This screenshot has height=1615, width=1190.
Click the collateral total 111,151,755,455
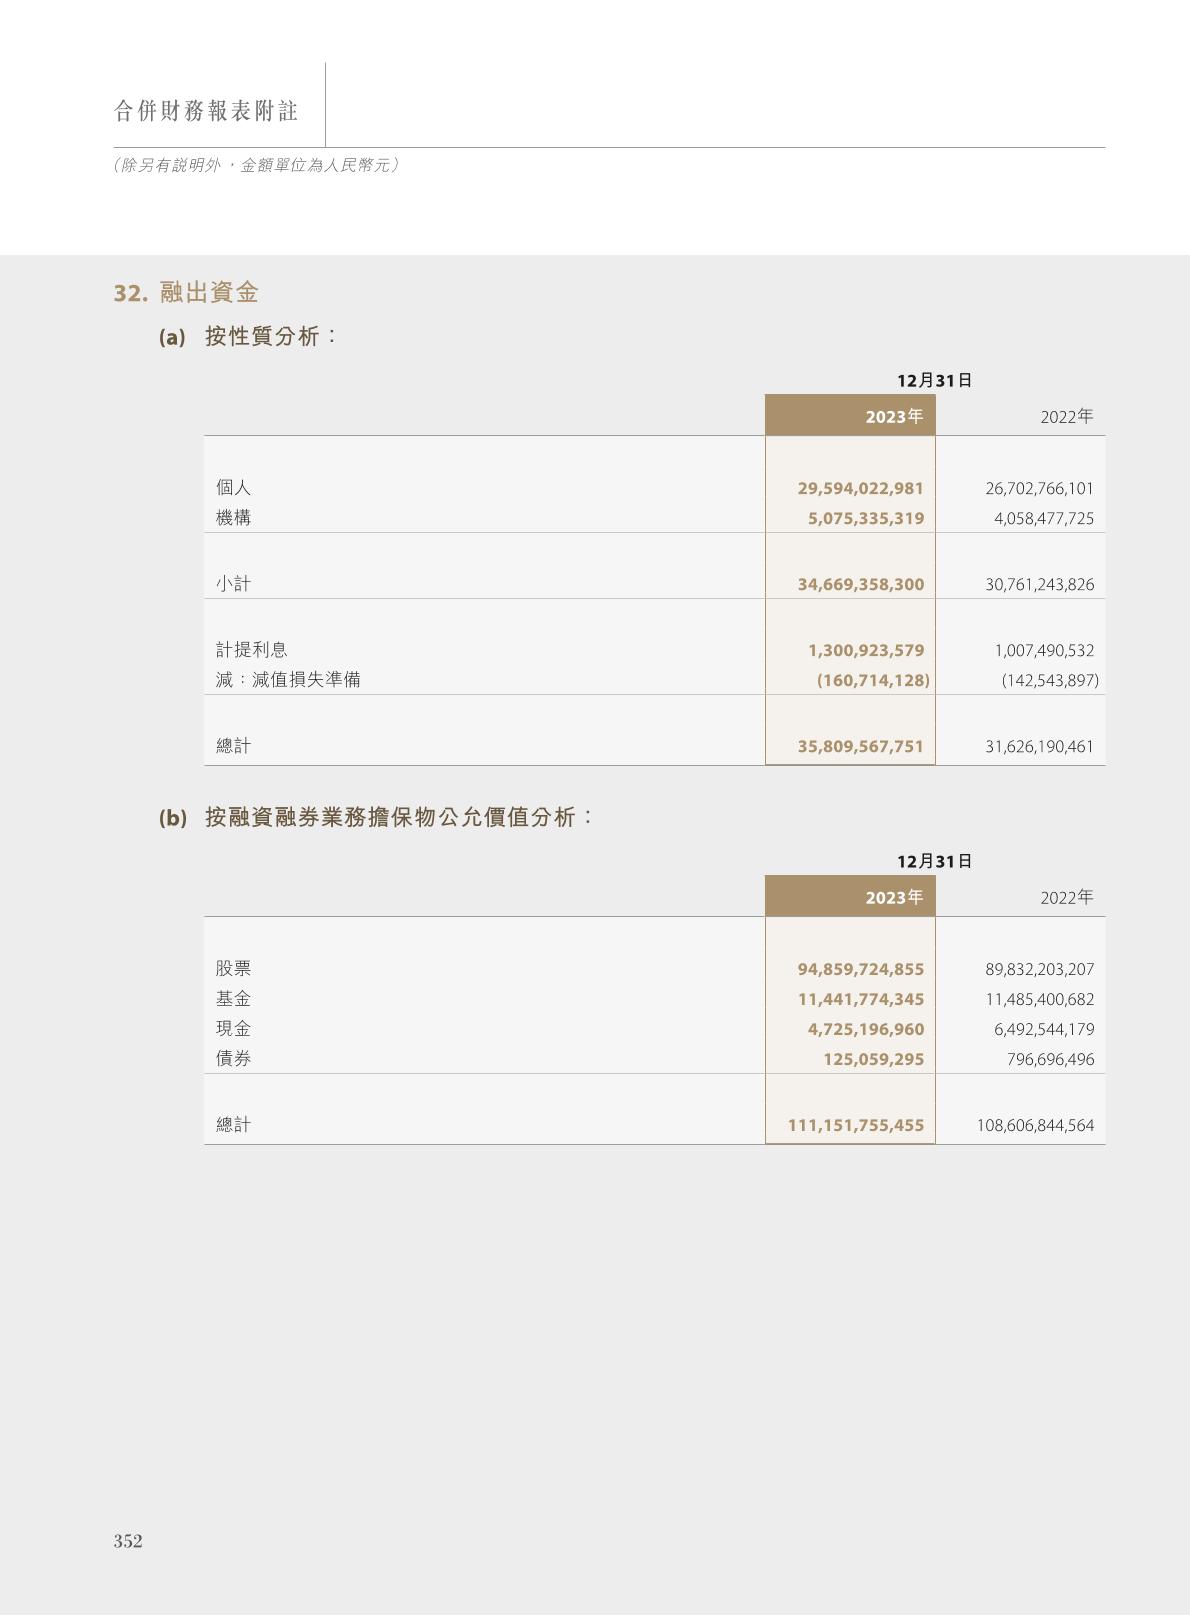(x=855, y=1125)
